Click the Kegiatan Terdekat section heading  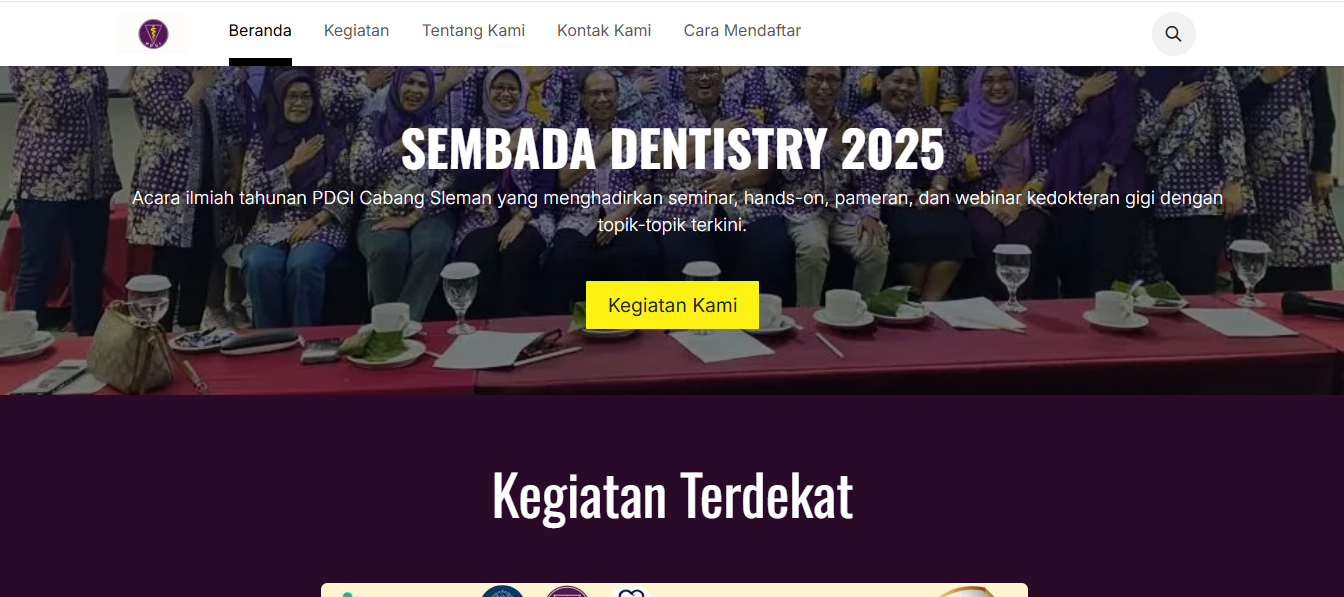coord(672,495)
